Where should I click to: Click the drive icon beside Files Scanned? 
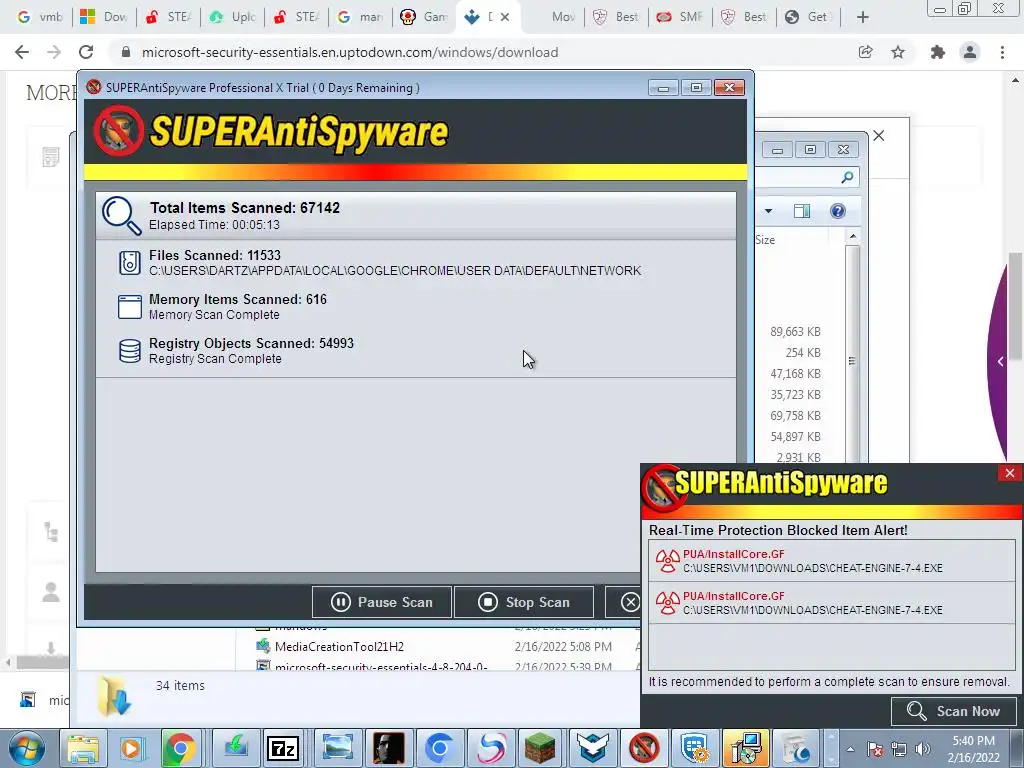coord(129,263)
